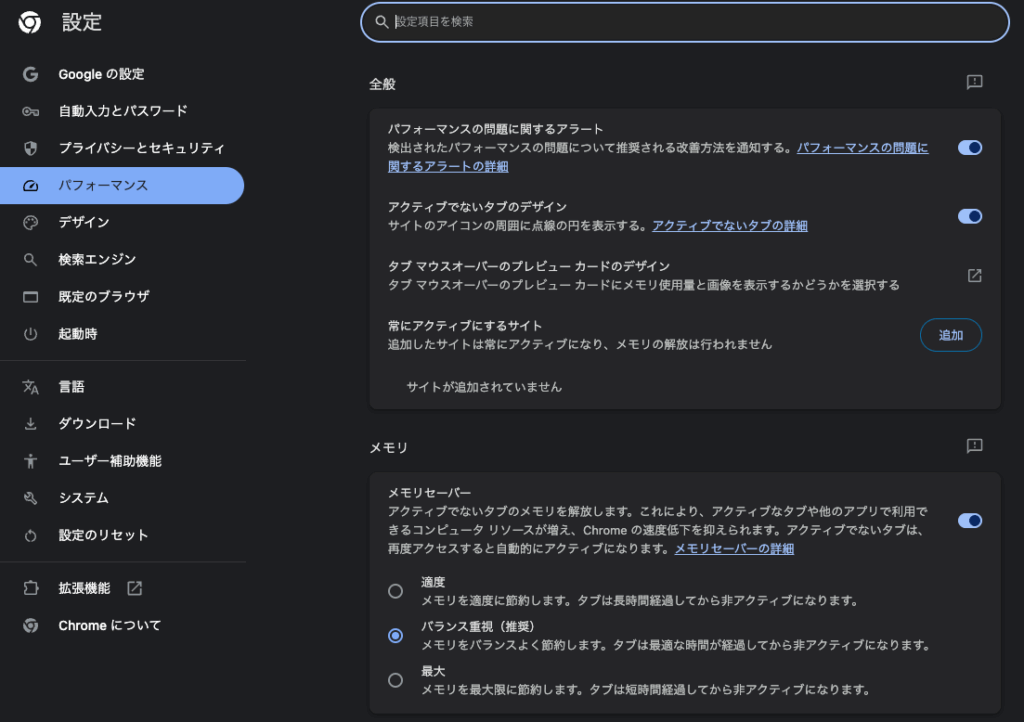Turn off アクティブでないタブのデザイン toggle
This screenshot has height=722, width=1024.
coord(970,216)
